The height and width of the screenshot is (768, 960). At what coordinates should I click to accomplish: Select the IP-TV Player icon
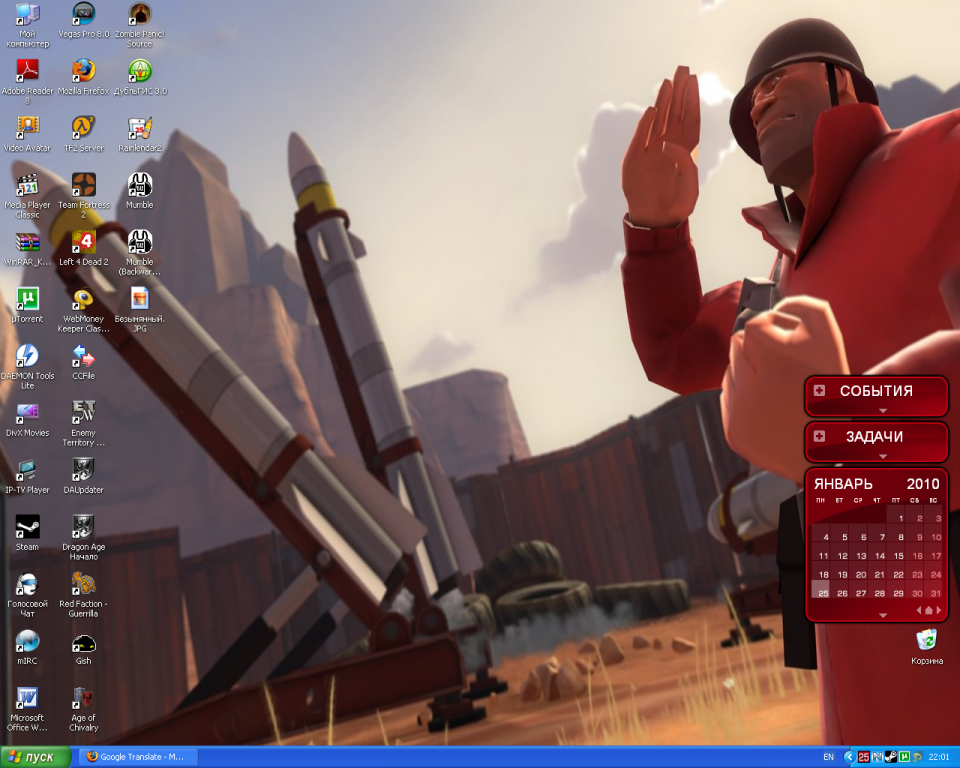pyautogui.click(x=27, y=476)
